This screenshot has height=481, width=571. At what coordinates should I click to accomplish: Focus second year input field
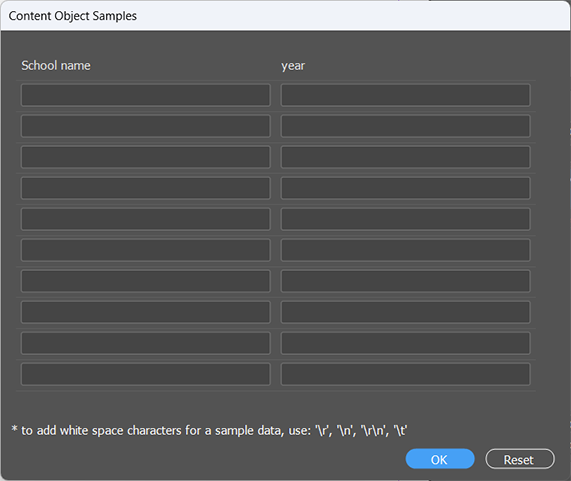click(405, 126)
